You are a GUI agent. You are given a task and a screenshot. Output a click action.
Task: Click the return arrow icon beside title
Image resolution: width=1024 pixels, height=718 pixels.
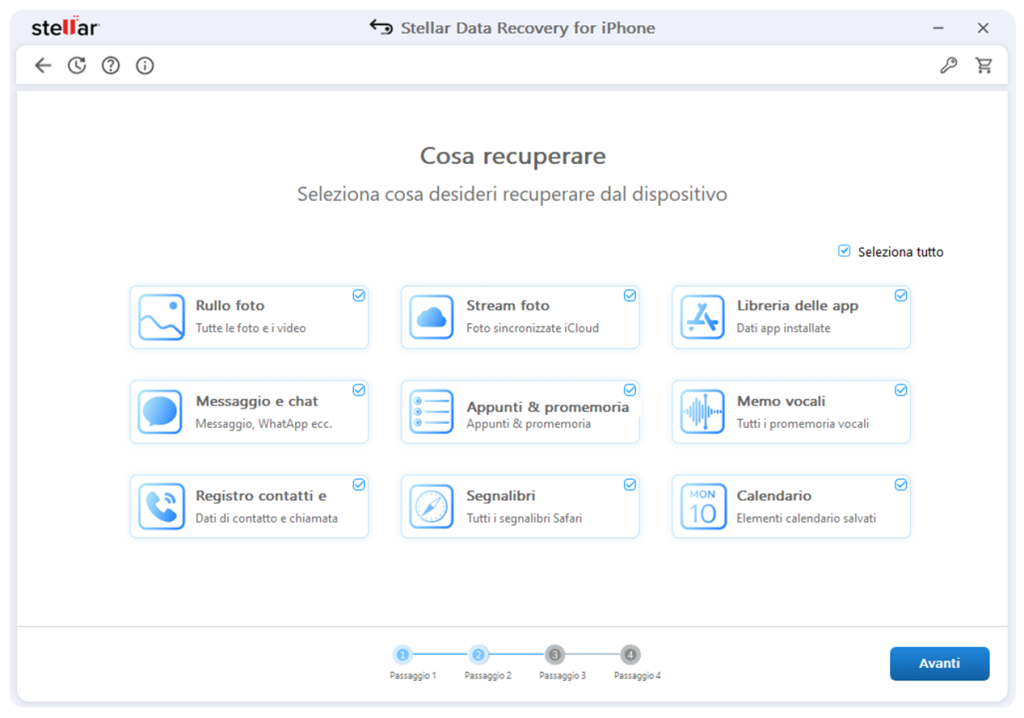[381, 27]
